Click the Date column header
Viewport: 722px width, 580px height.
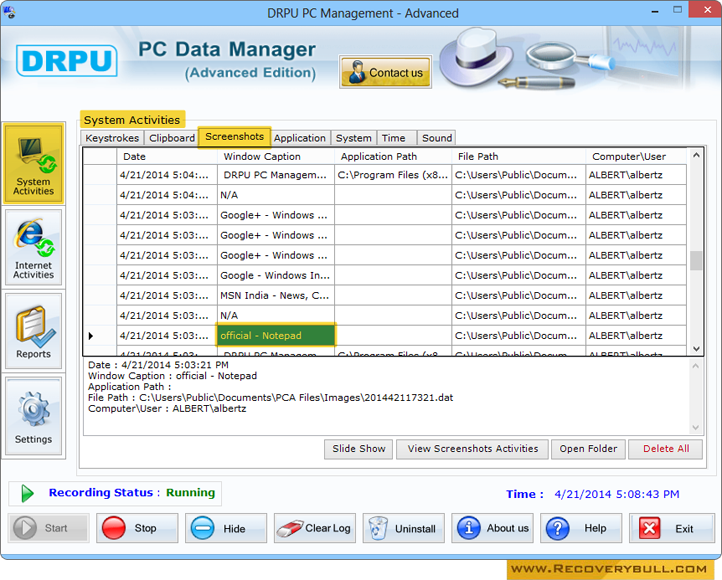tap(167, 157)
